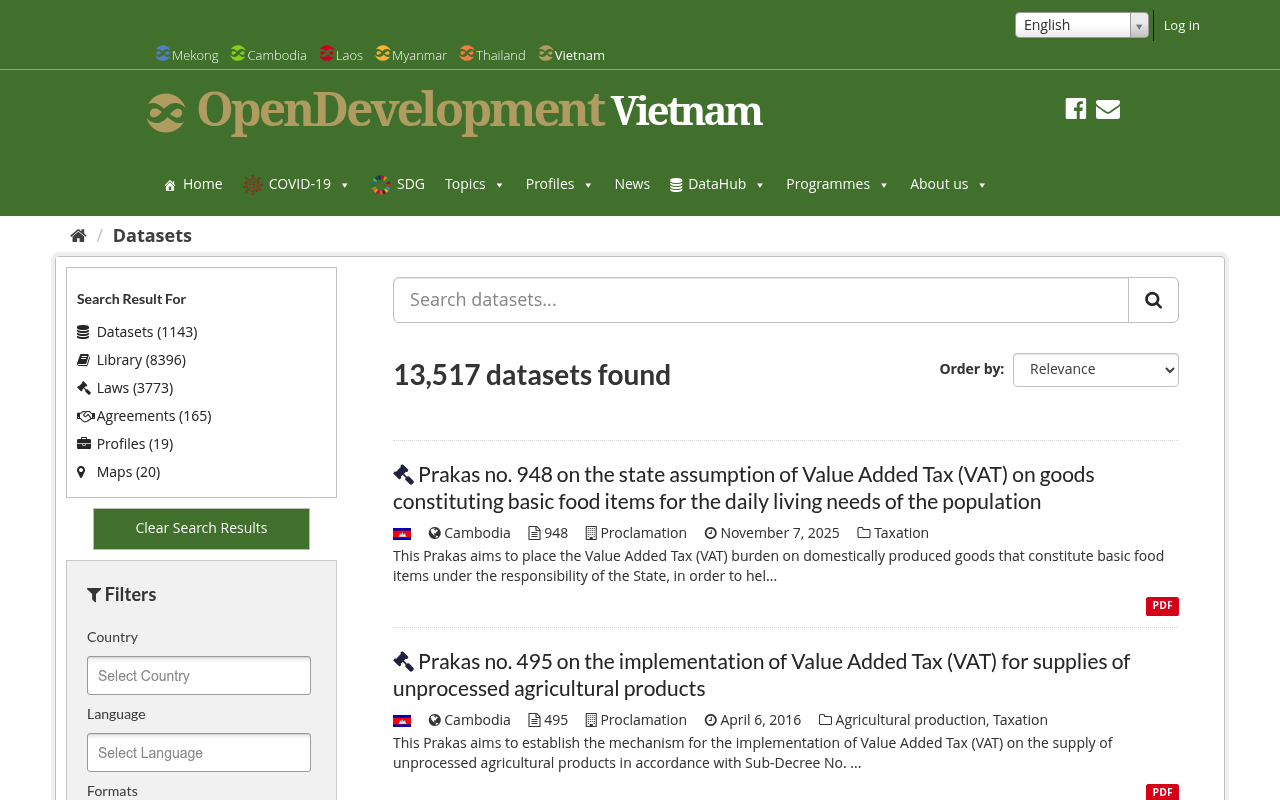Image resolution: width=1280 pixels, height=800 pixels.
Task: Open the Order by Relevance dropdown
Action: 1096,370
